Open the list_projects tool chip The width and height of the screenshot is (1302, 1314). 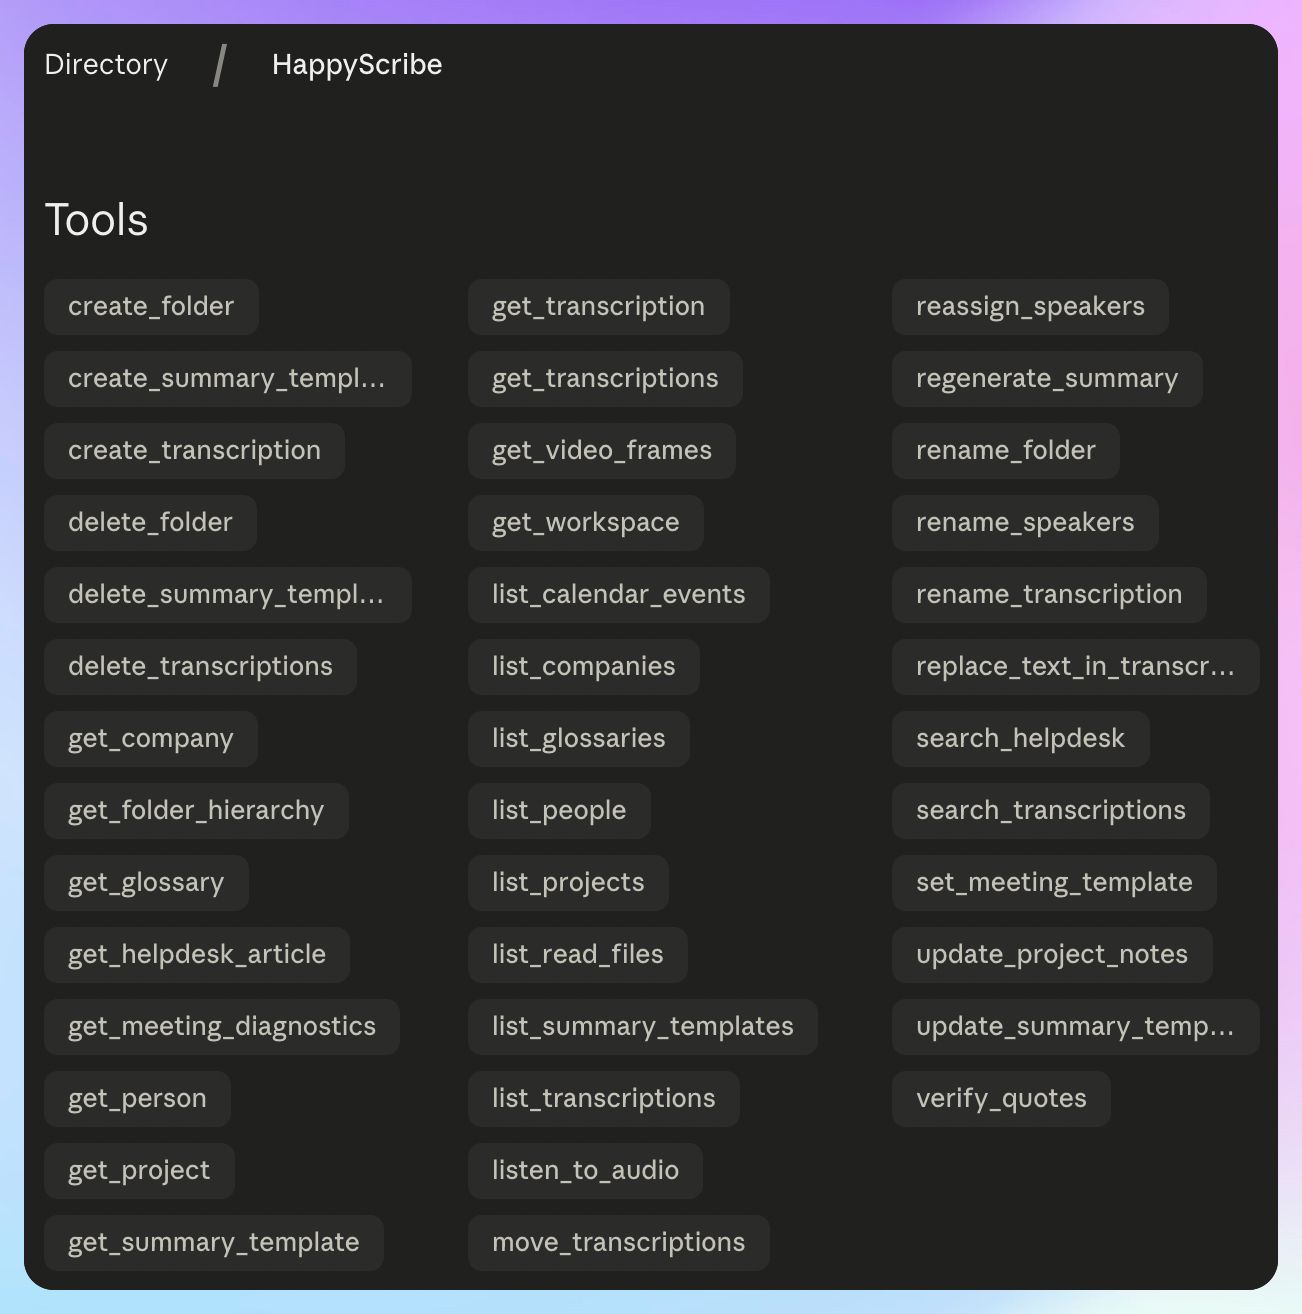pyautogui.click(x=568, y=883)
